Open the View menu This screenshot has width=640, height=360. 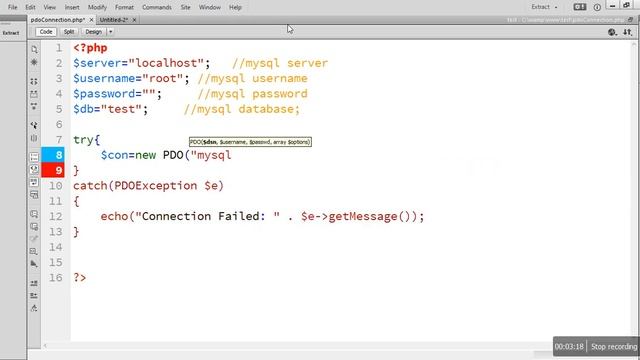coord(49,7)
